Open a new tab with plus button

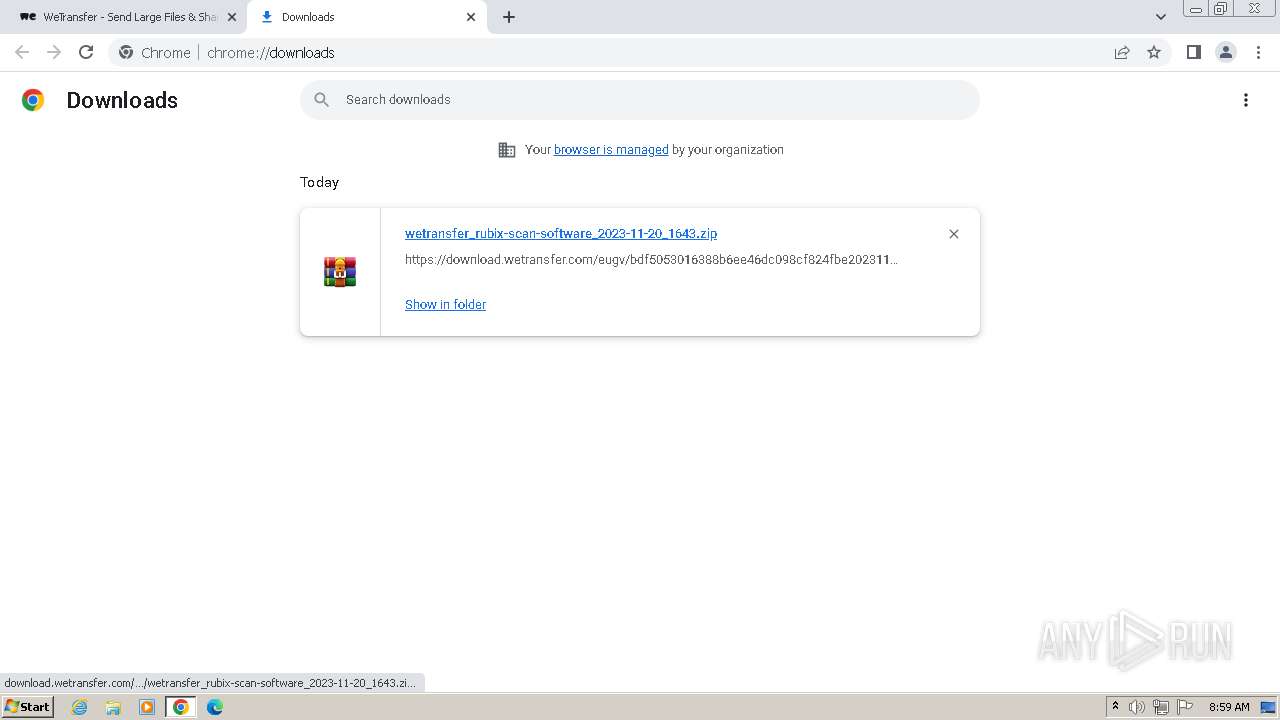(509, 17)
